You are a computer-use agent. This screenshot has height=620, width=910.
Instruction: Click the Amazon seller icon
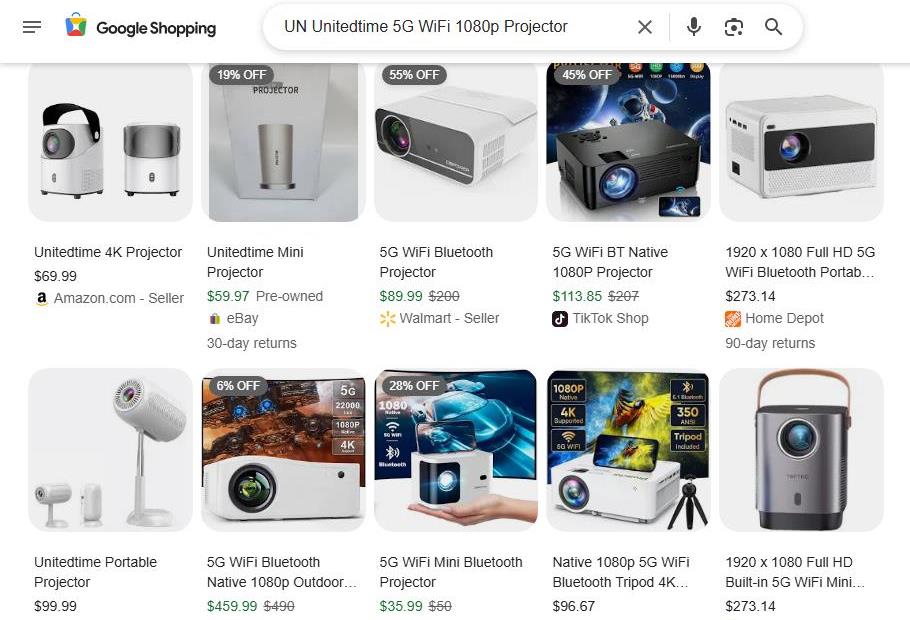pos(42,298)
